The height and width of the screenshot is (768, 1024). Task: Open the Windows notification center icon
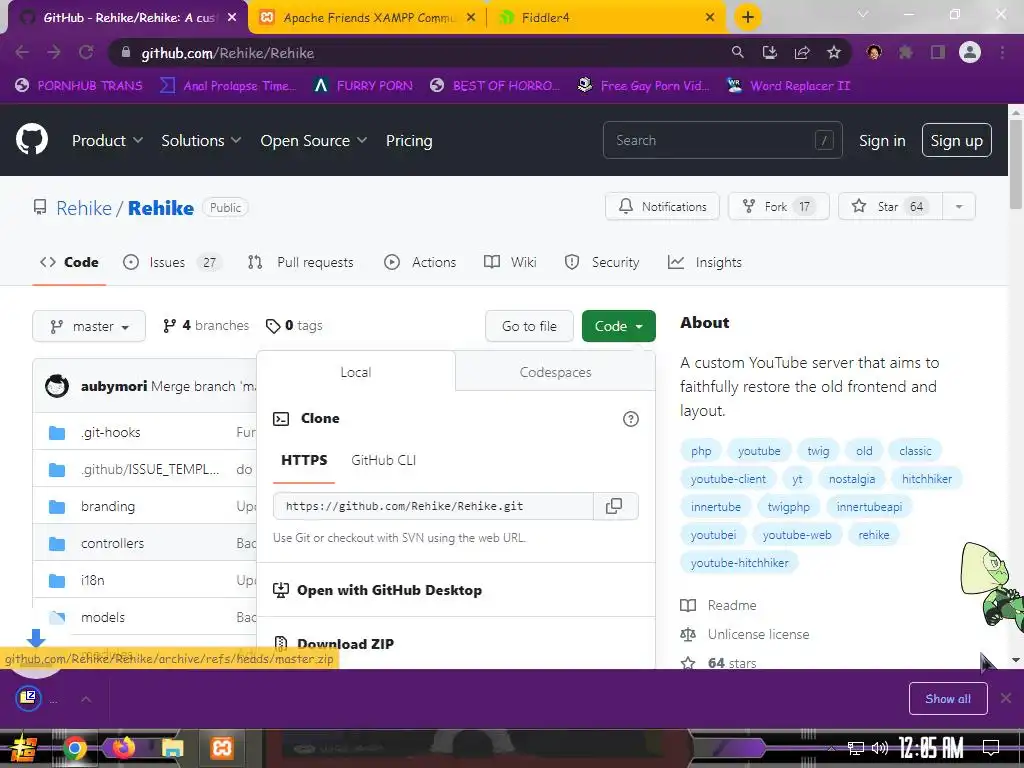tap(991, 748)
